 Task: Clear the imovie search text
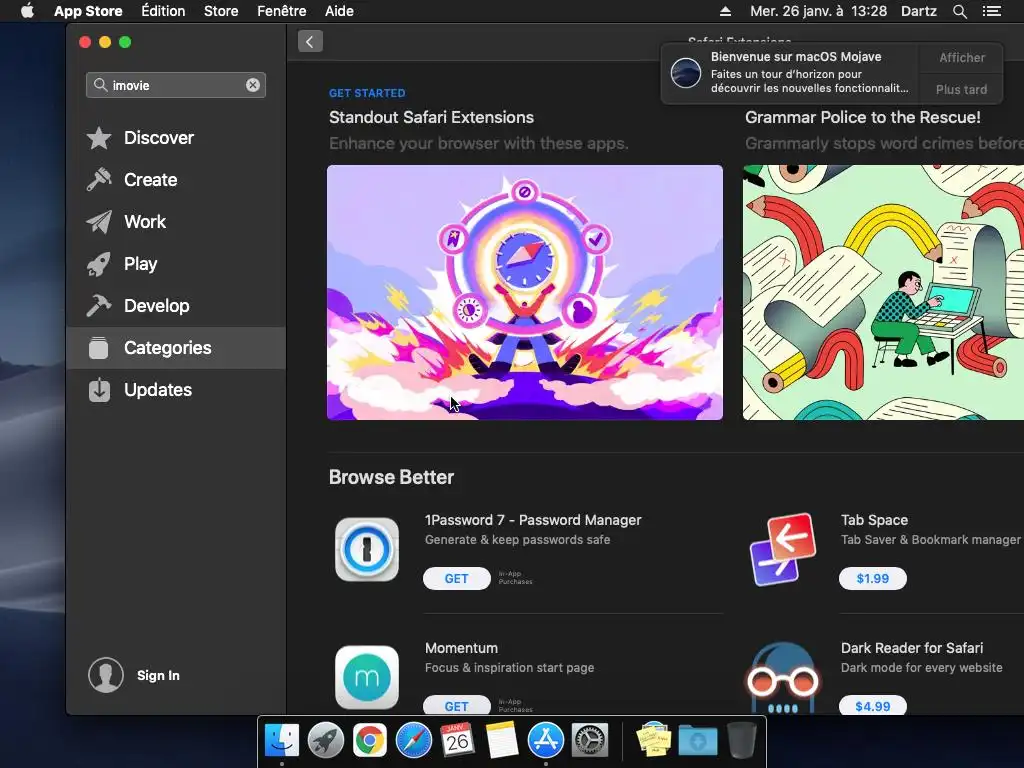[x=253, y=85]
